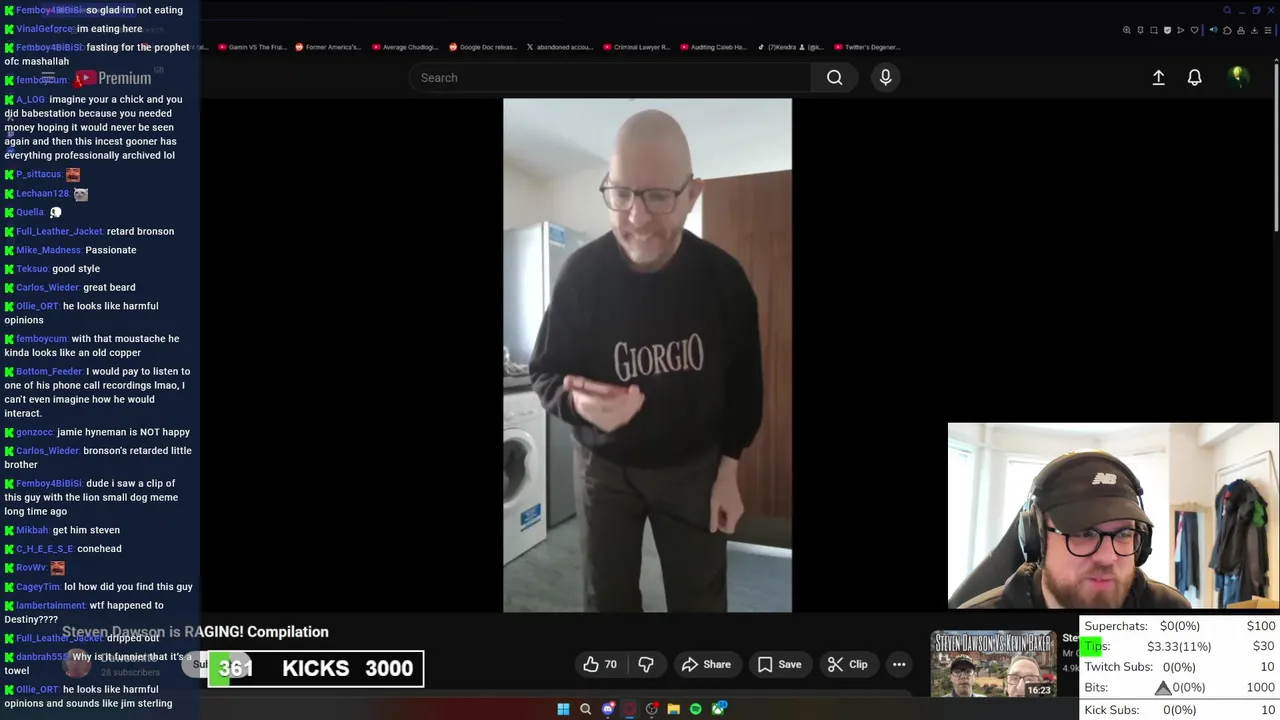Click the browser tab search icon
The height and width of the screenshot is (720, 1280).
[1227, 10]
